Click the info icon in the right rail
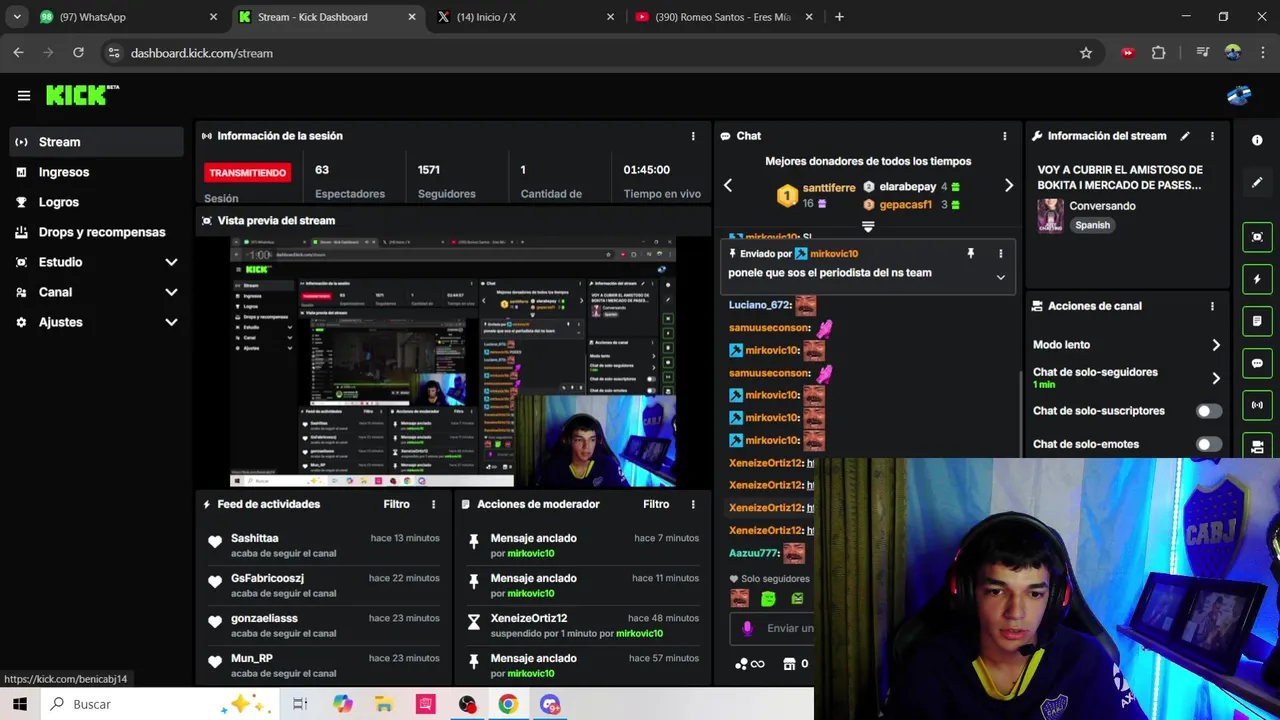The image size is (1280, 720). [x=1257, y=141]
